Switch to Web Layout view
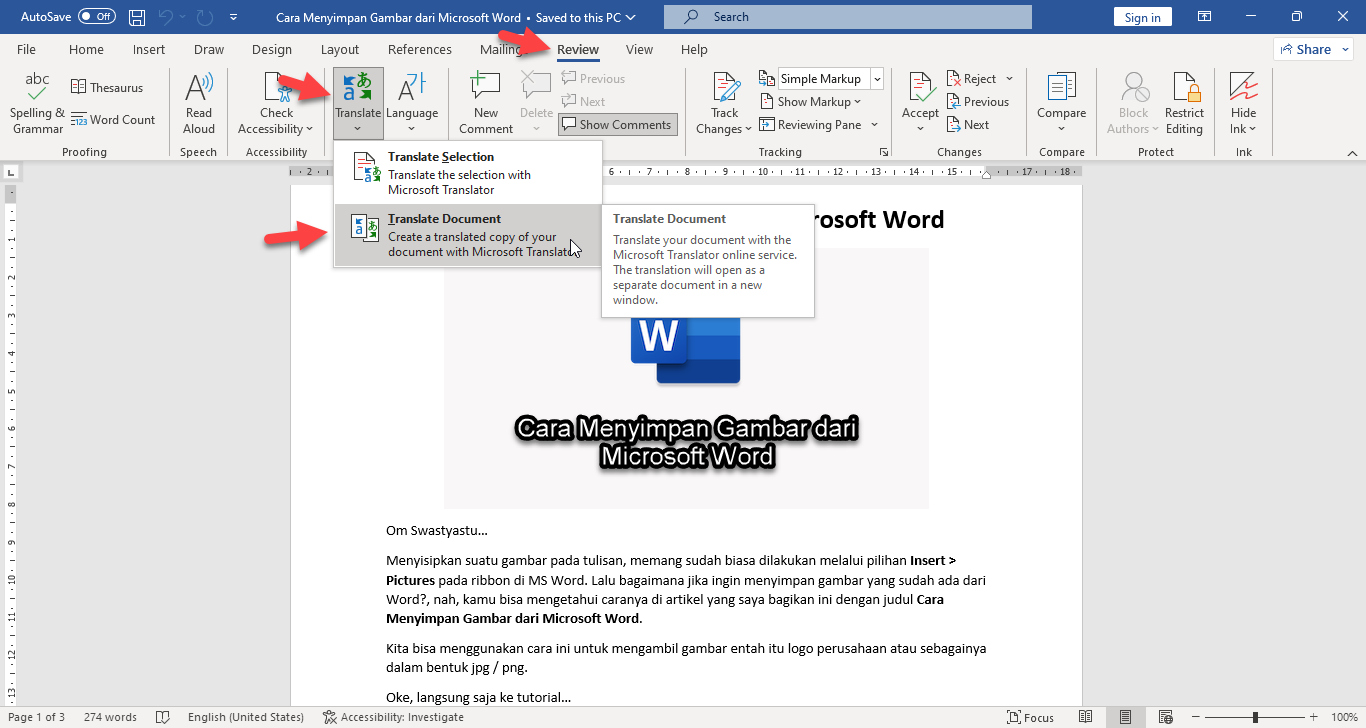Image resolution: width=1366 pixels, height=728 pixels. pyautogui.click(x=1164, y=717)
